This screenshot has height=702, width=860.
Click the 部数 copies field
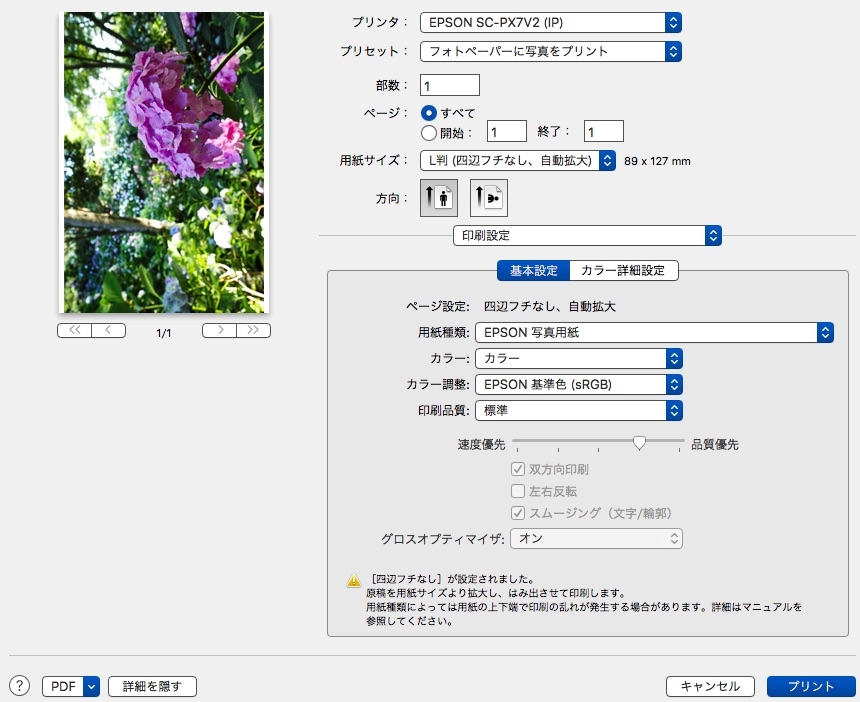(x=450, y=86)
